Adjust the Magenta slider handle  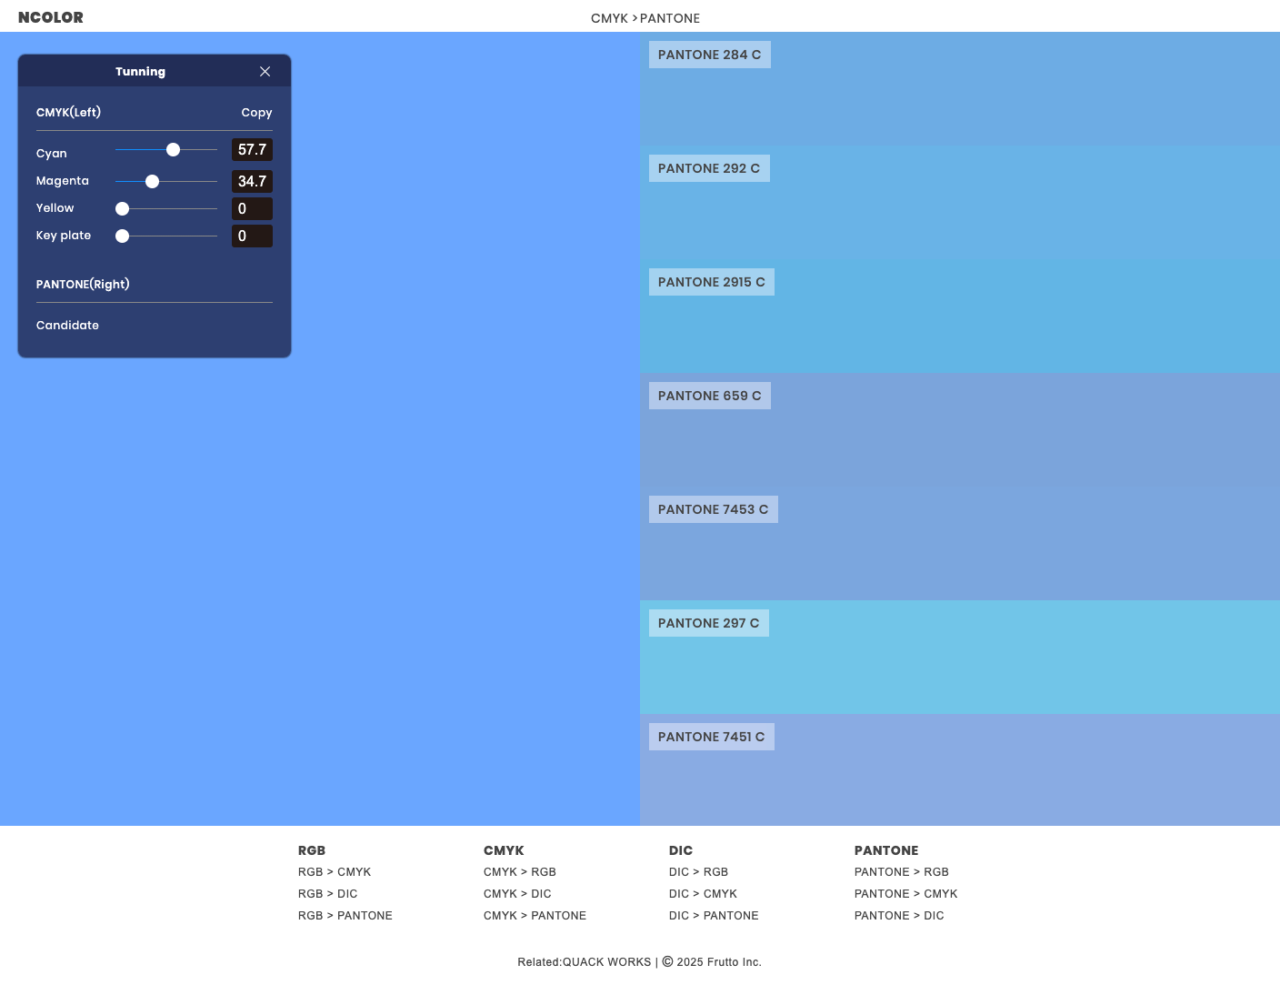click(x=152, y=182)
